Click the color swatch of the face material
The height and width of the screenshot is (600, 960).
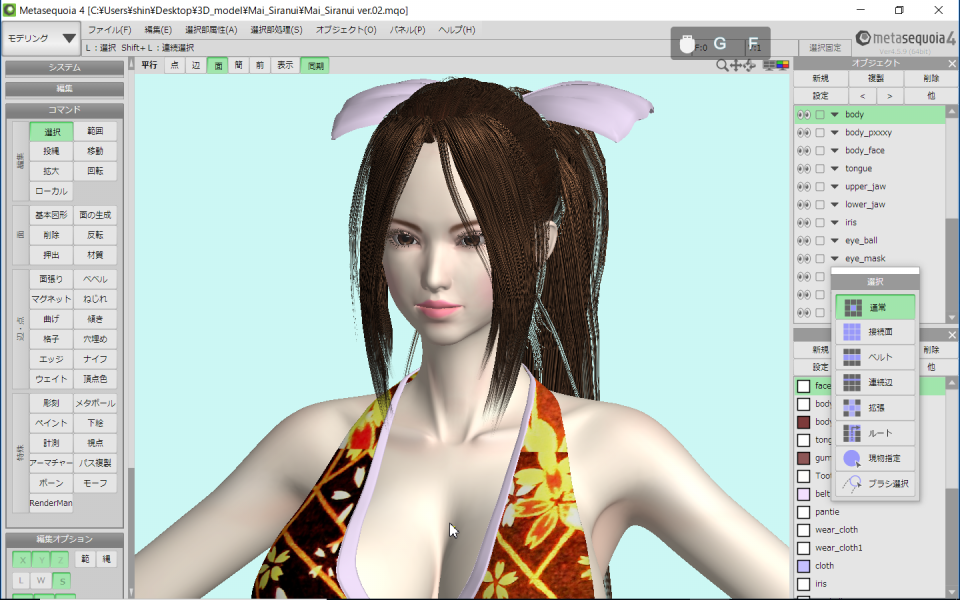point(803,386)
